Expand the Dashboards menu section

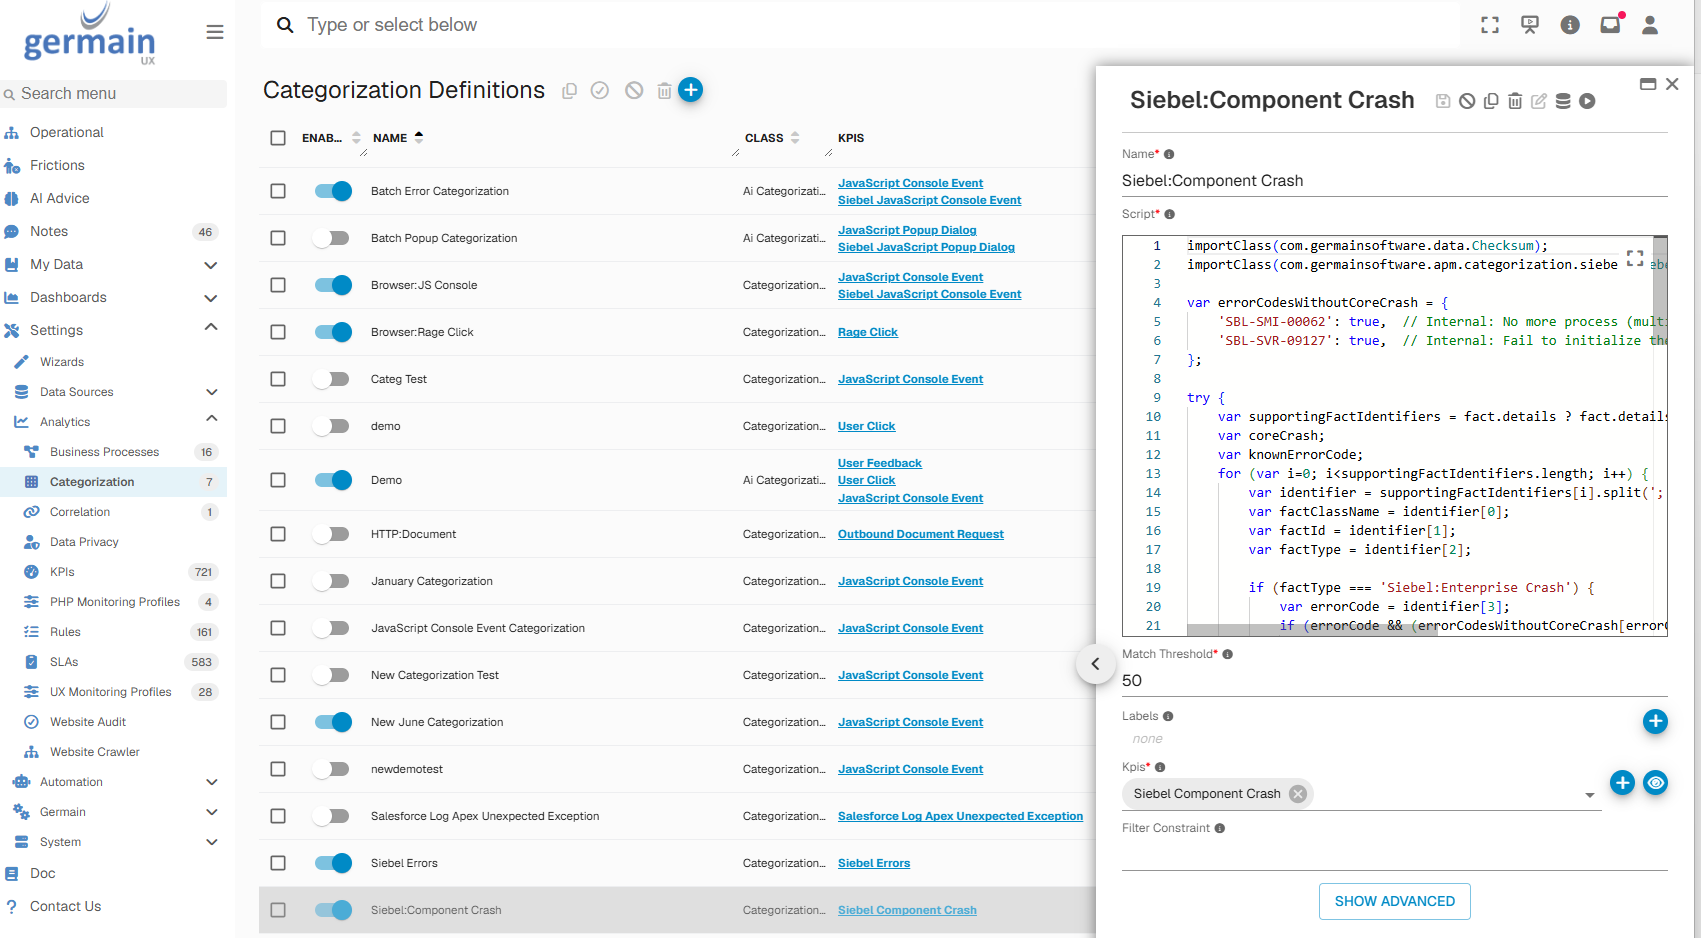point(211,298)
